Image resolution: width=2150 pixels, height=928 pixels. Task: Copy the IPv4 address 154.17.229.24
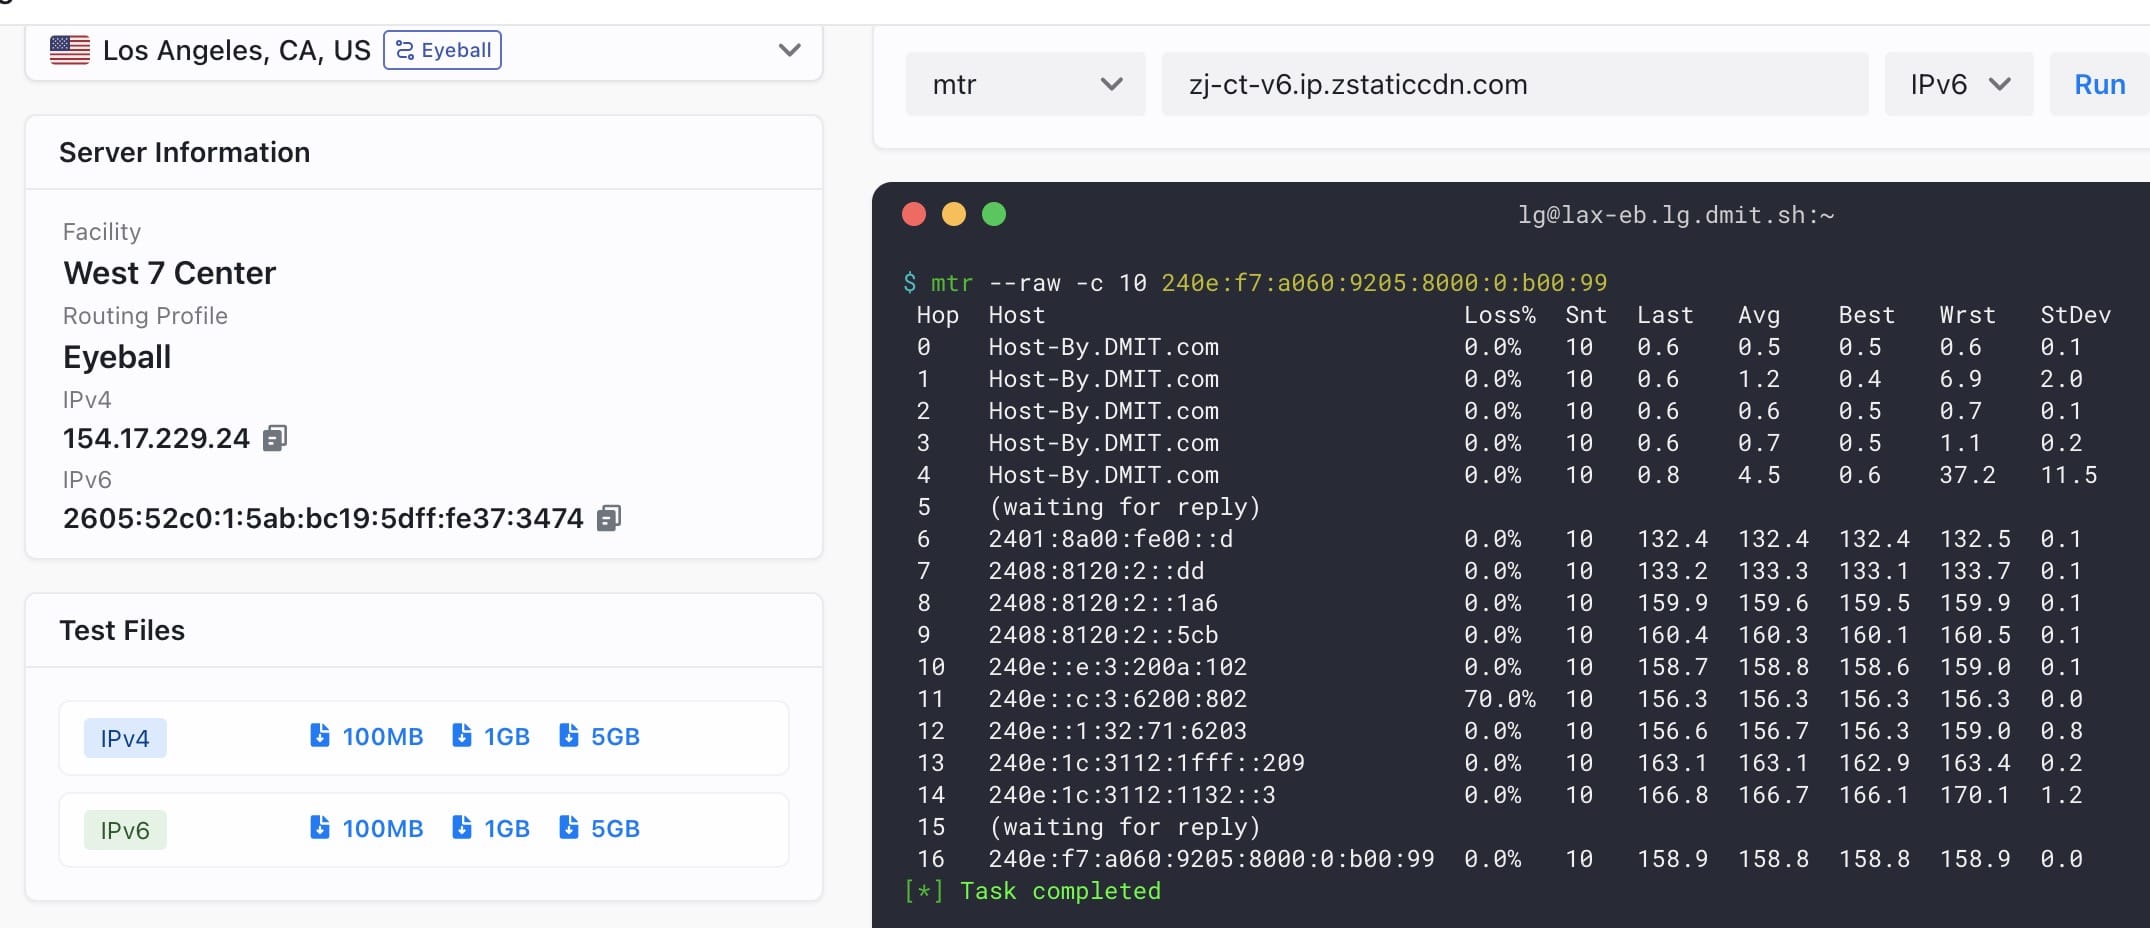275,438
